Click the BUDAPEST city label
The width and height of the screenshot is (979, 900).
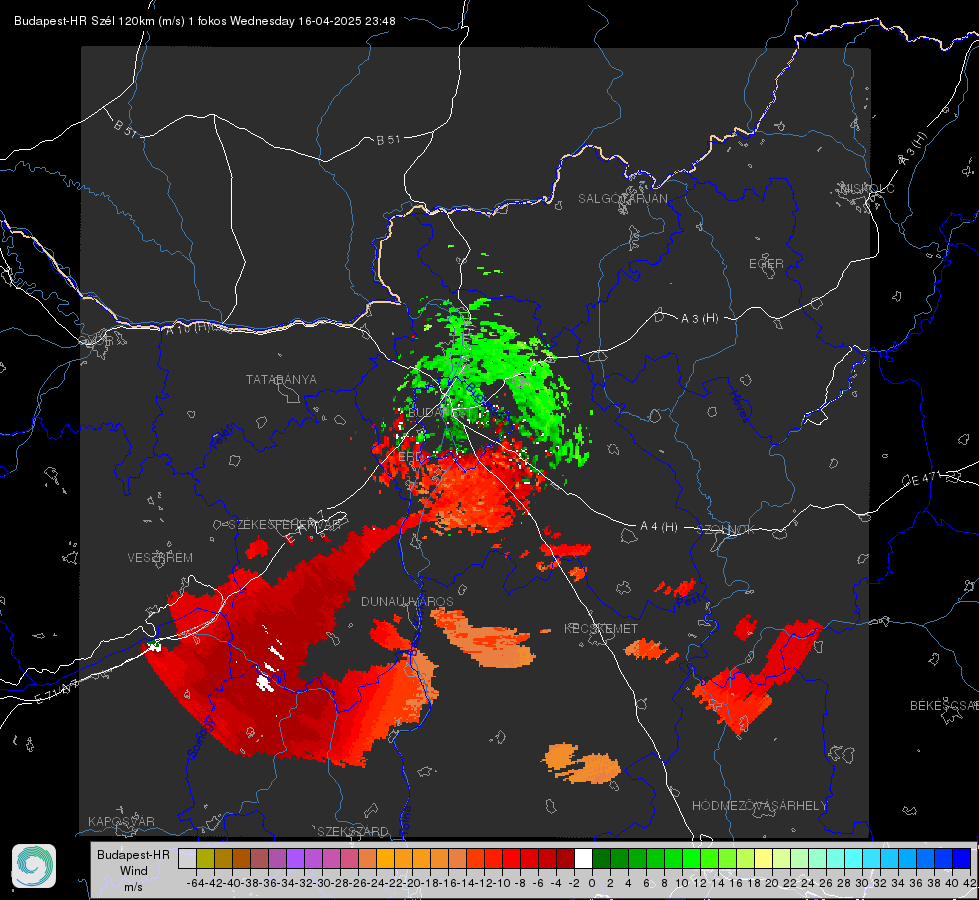click(440, 413)
